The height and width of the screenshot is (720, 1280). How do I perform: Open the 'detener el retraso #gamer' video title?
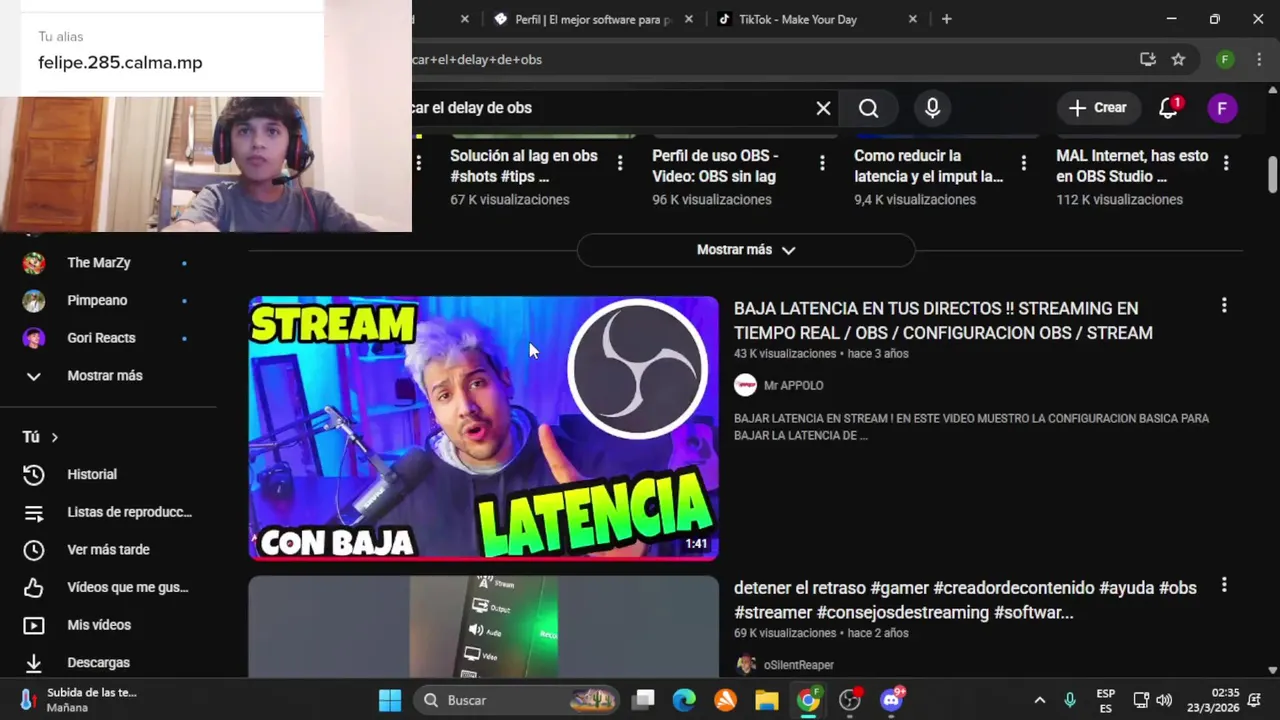(x=965, y=600)
